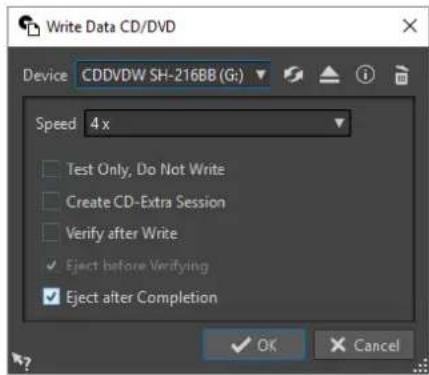Enable Verify after Write option
Image resolution: width=429 pixels, height=375 pixels.
51,233
